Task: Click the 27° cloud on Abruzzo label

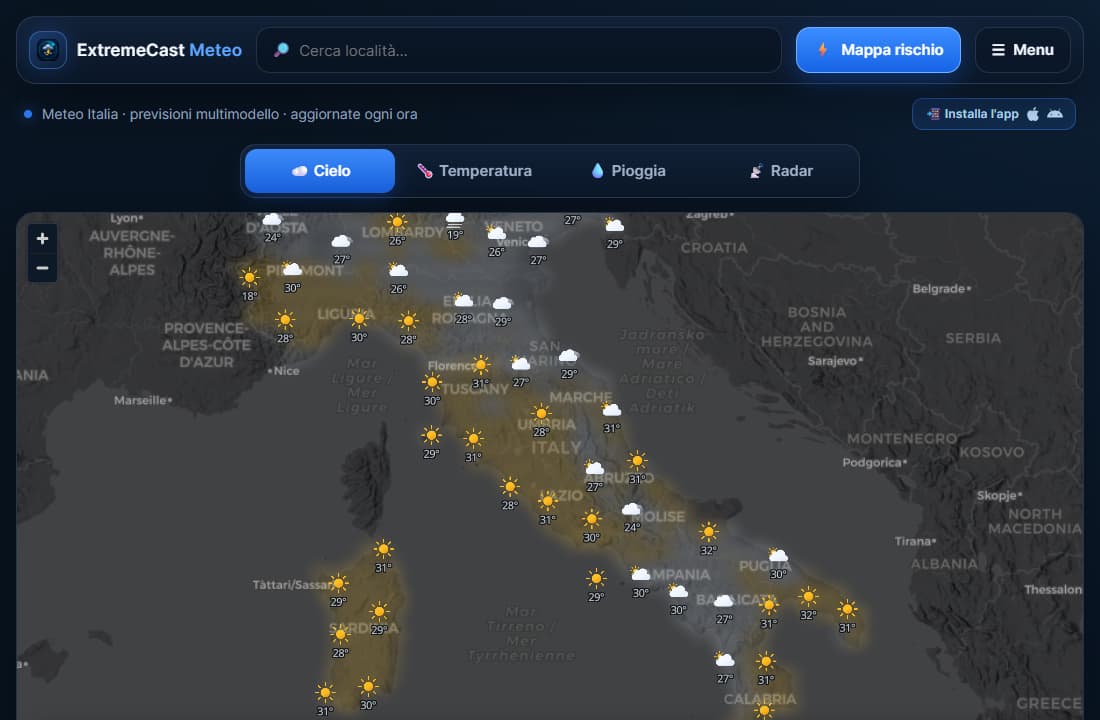Action: (594, 468)
